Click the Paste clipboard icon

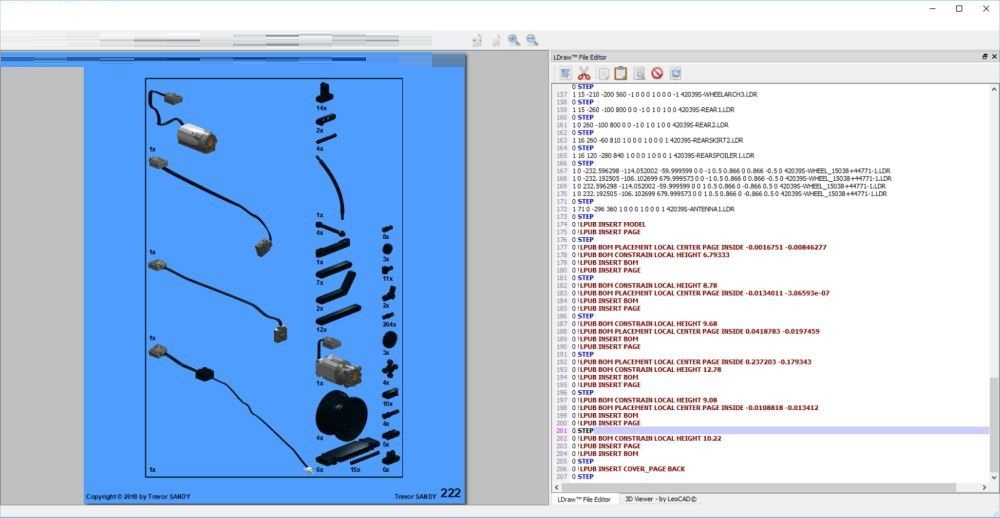[621, 73]
